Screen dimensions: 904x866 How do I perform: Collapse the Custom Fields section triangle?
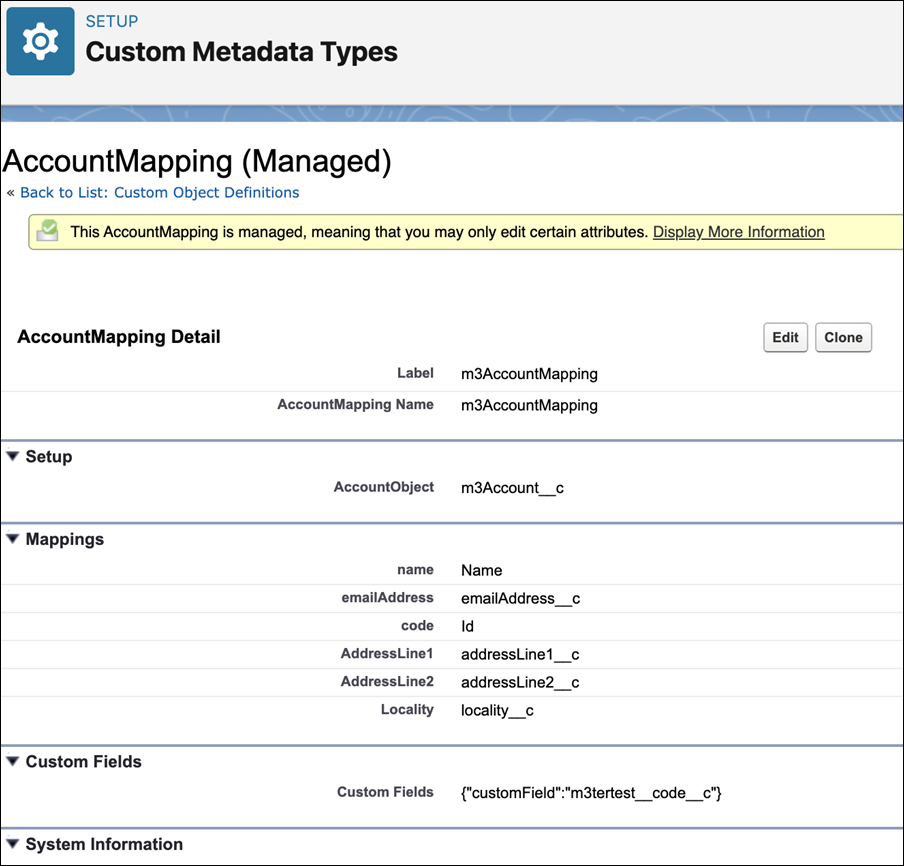click(x=13, y=761)
